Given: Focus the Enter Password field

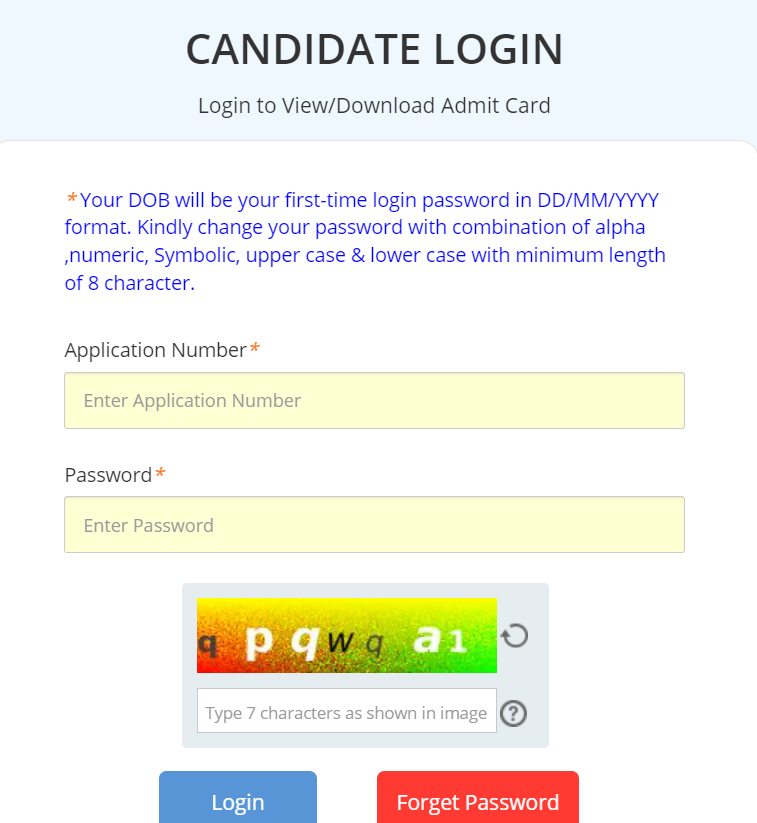Looking at the screenshot, I should 374,525.
